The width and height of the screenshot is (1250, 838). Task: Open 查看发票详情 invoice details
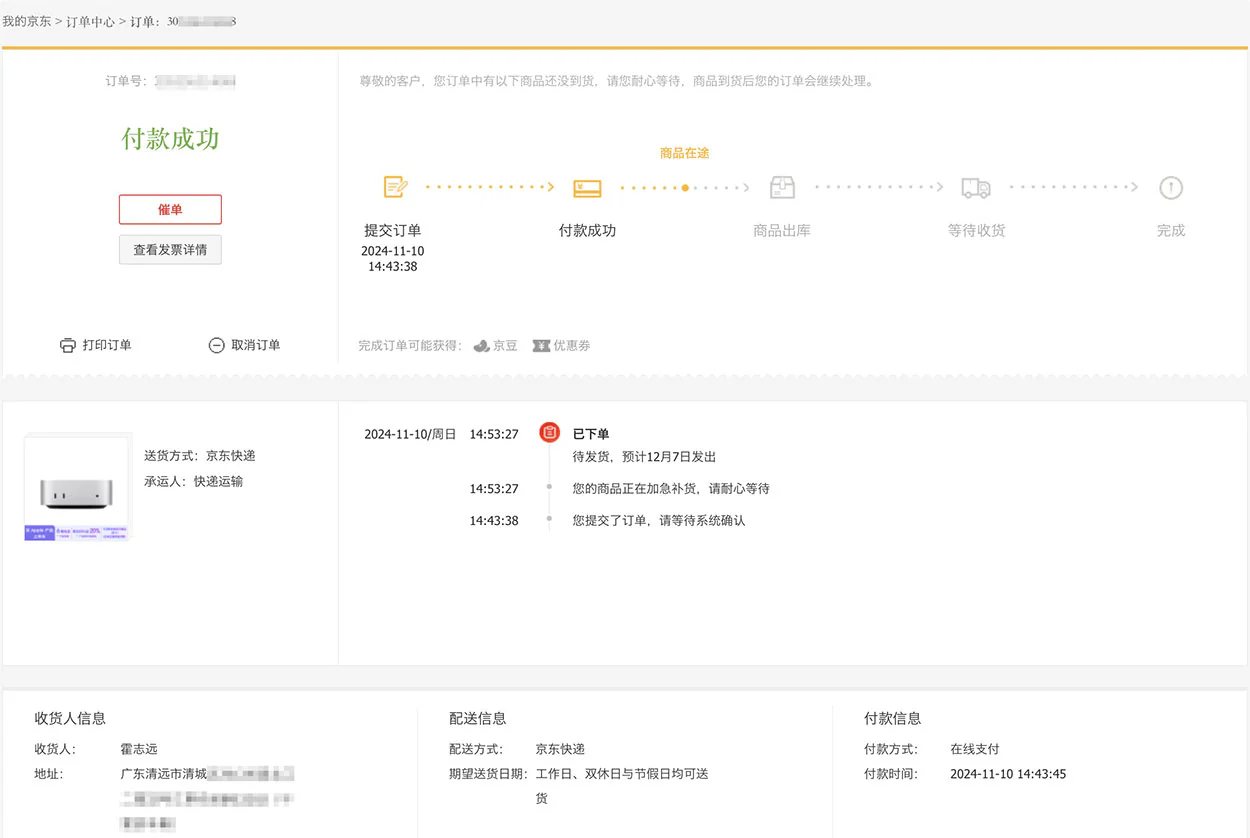170,250
